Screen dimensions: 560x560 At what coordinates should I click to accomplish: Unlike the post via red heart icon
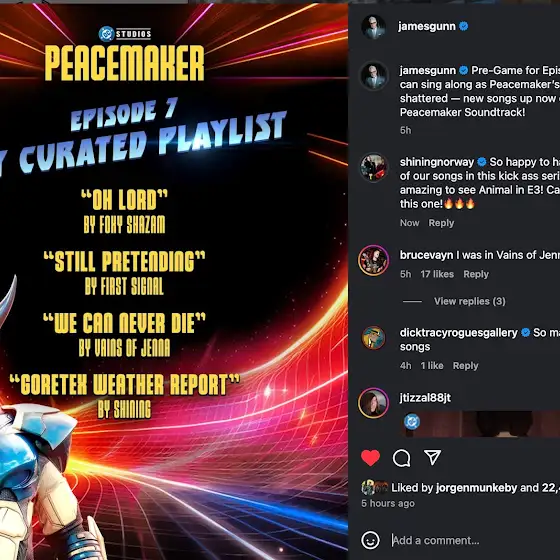point(370,458)
